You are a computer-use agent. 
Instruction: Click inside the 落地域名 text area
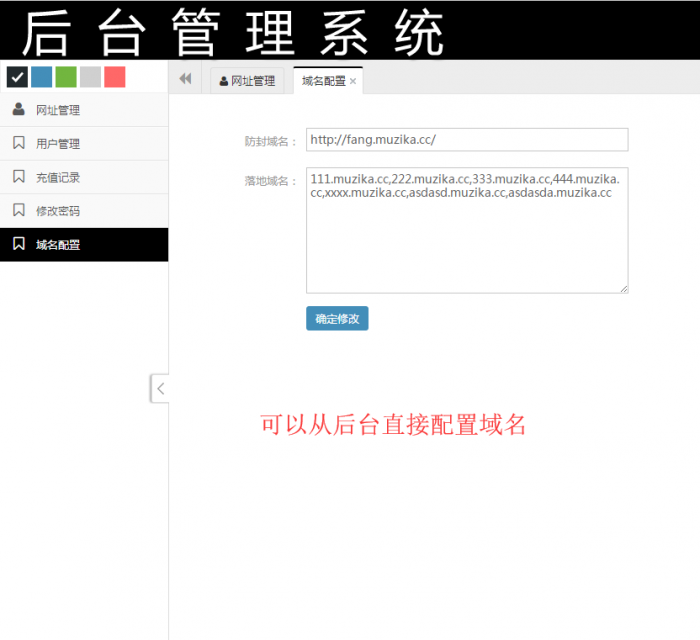tap(466, 240)
